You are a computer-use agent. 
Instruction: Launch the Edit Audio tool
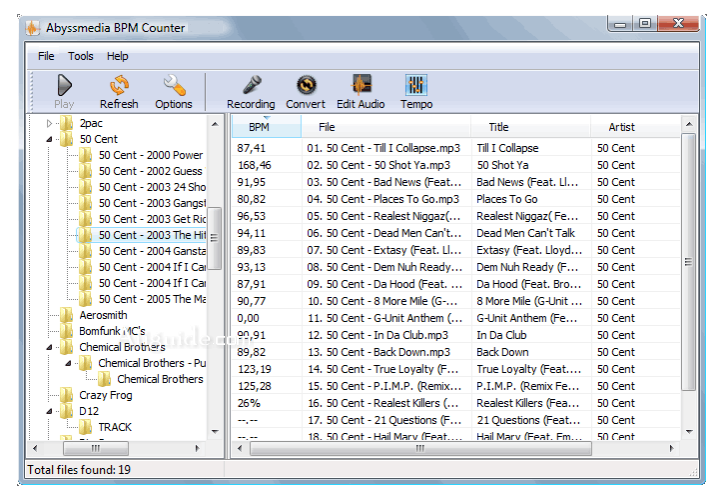tap(361, 86)
